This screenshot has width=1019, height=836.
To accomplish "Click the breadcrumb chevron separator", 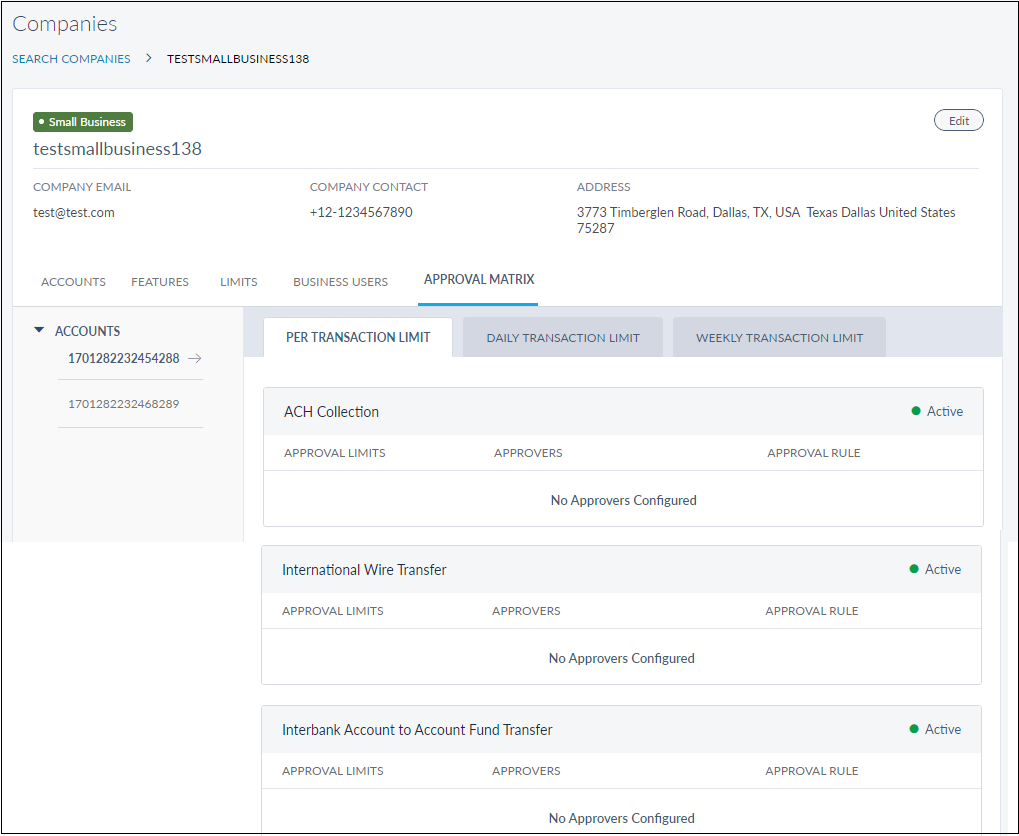I will [149, 59].
